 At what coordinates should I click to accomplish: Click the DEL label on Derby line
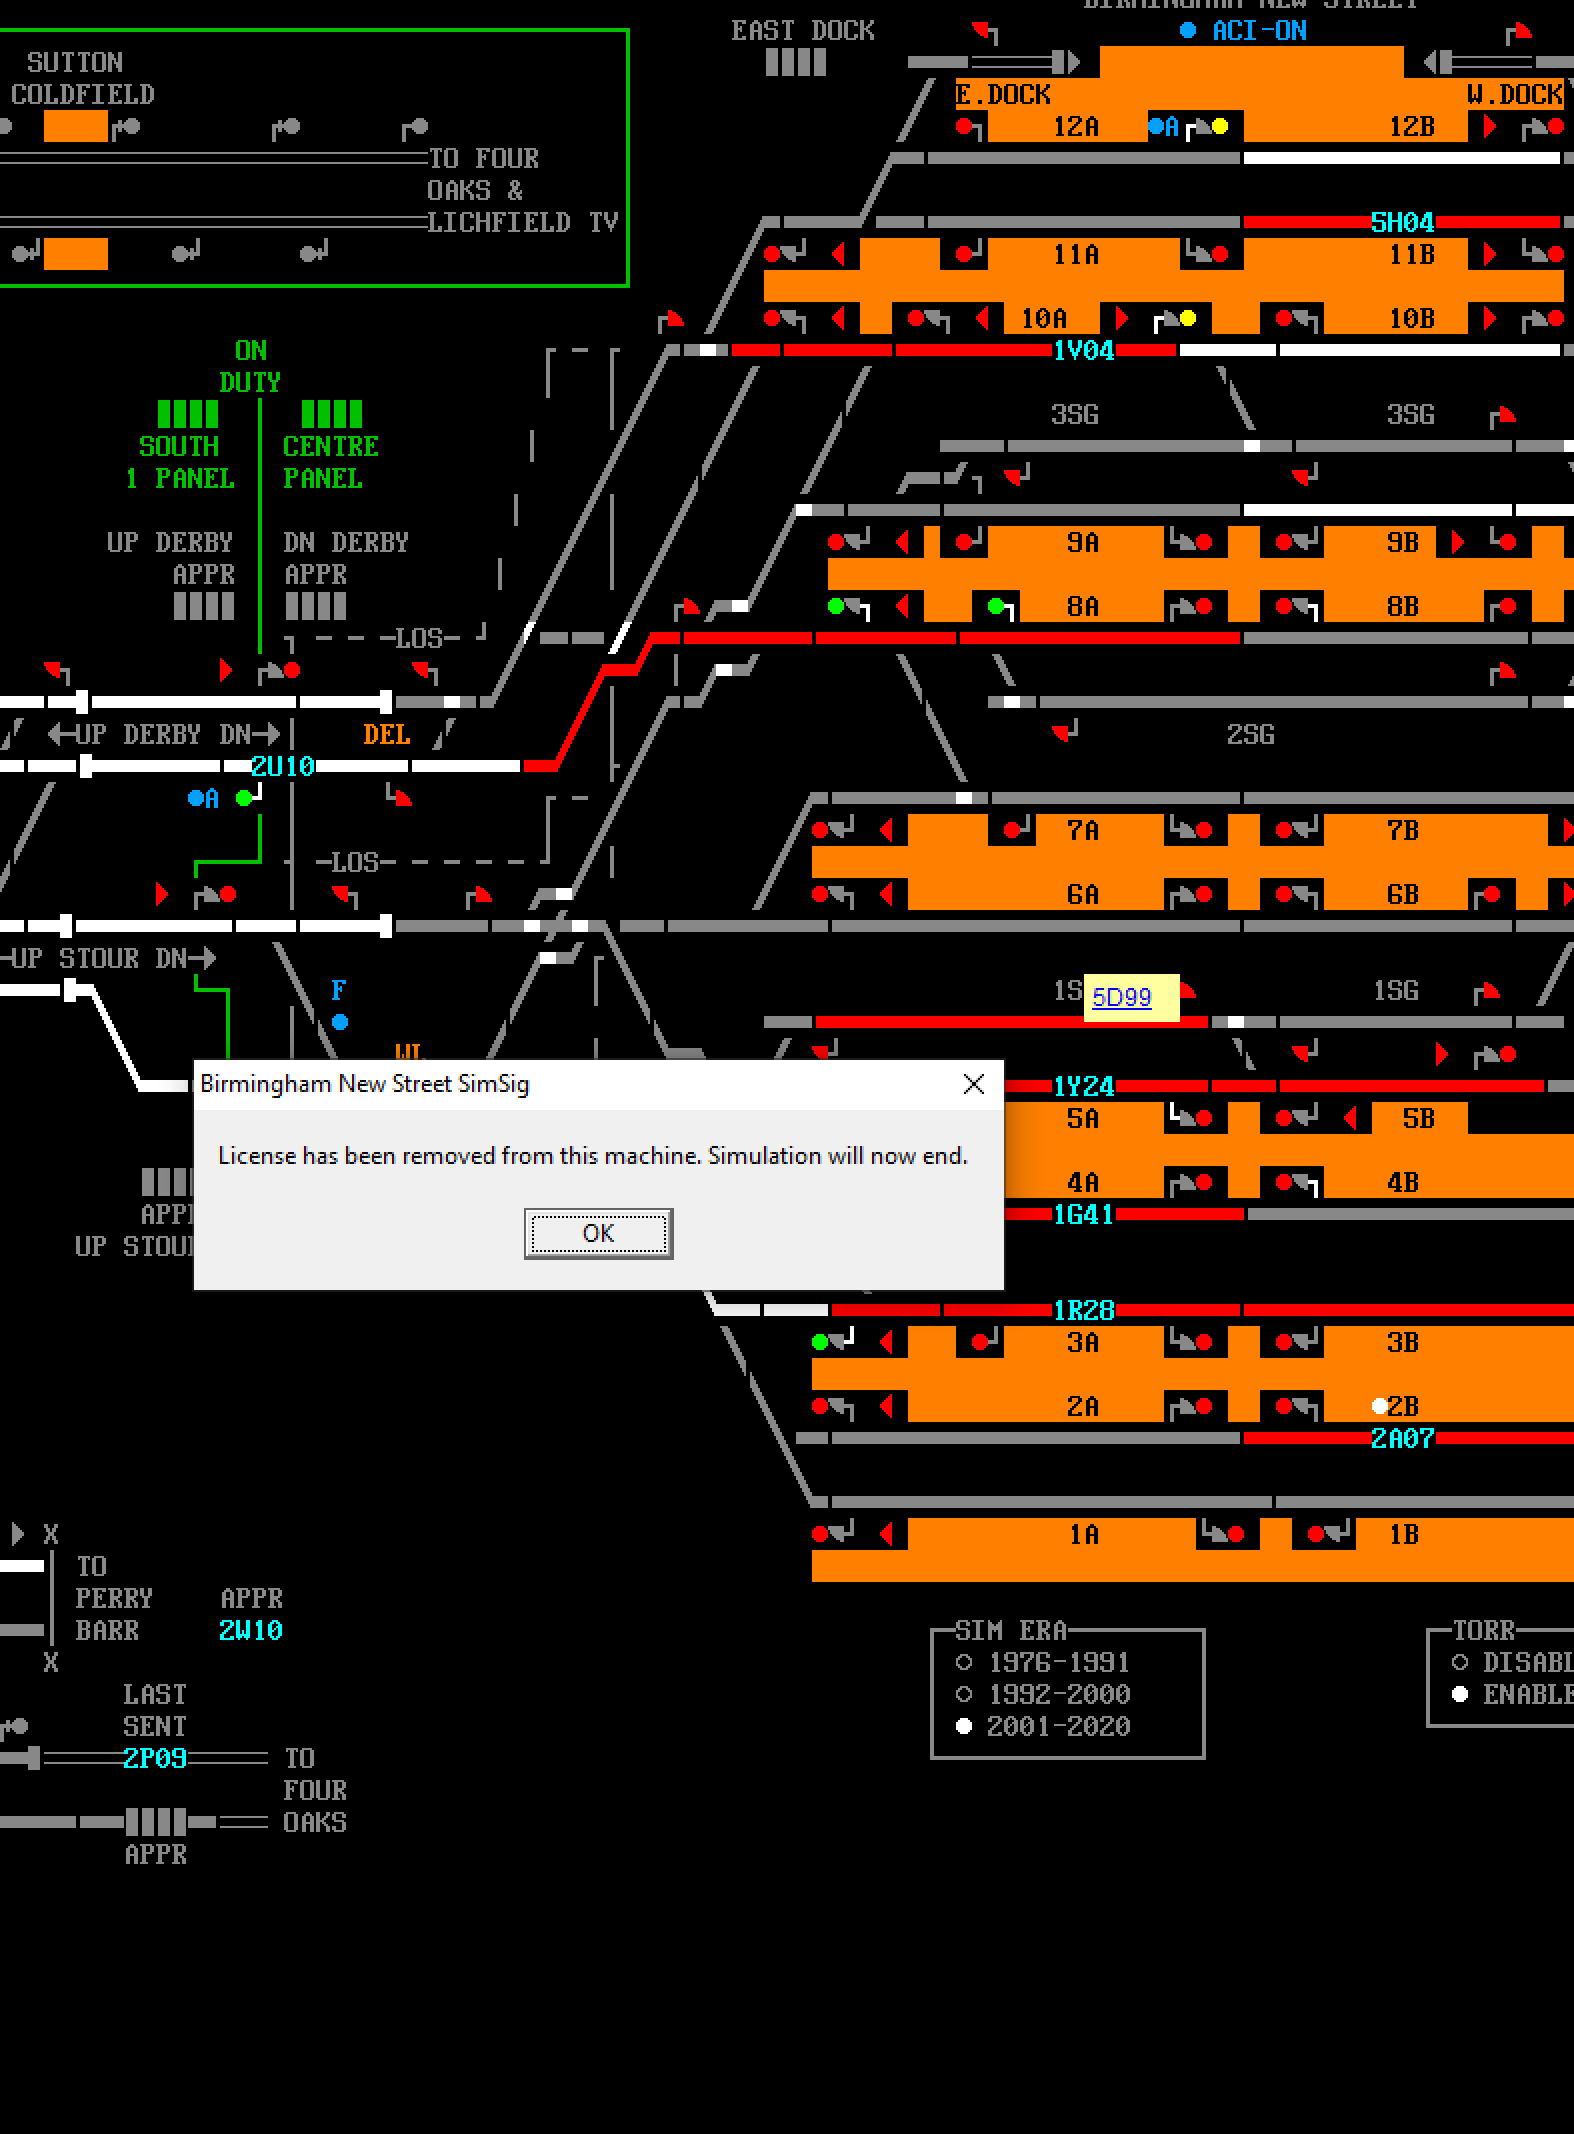[387, 734]
